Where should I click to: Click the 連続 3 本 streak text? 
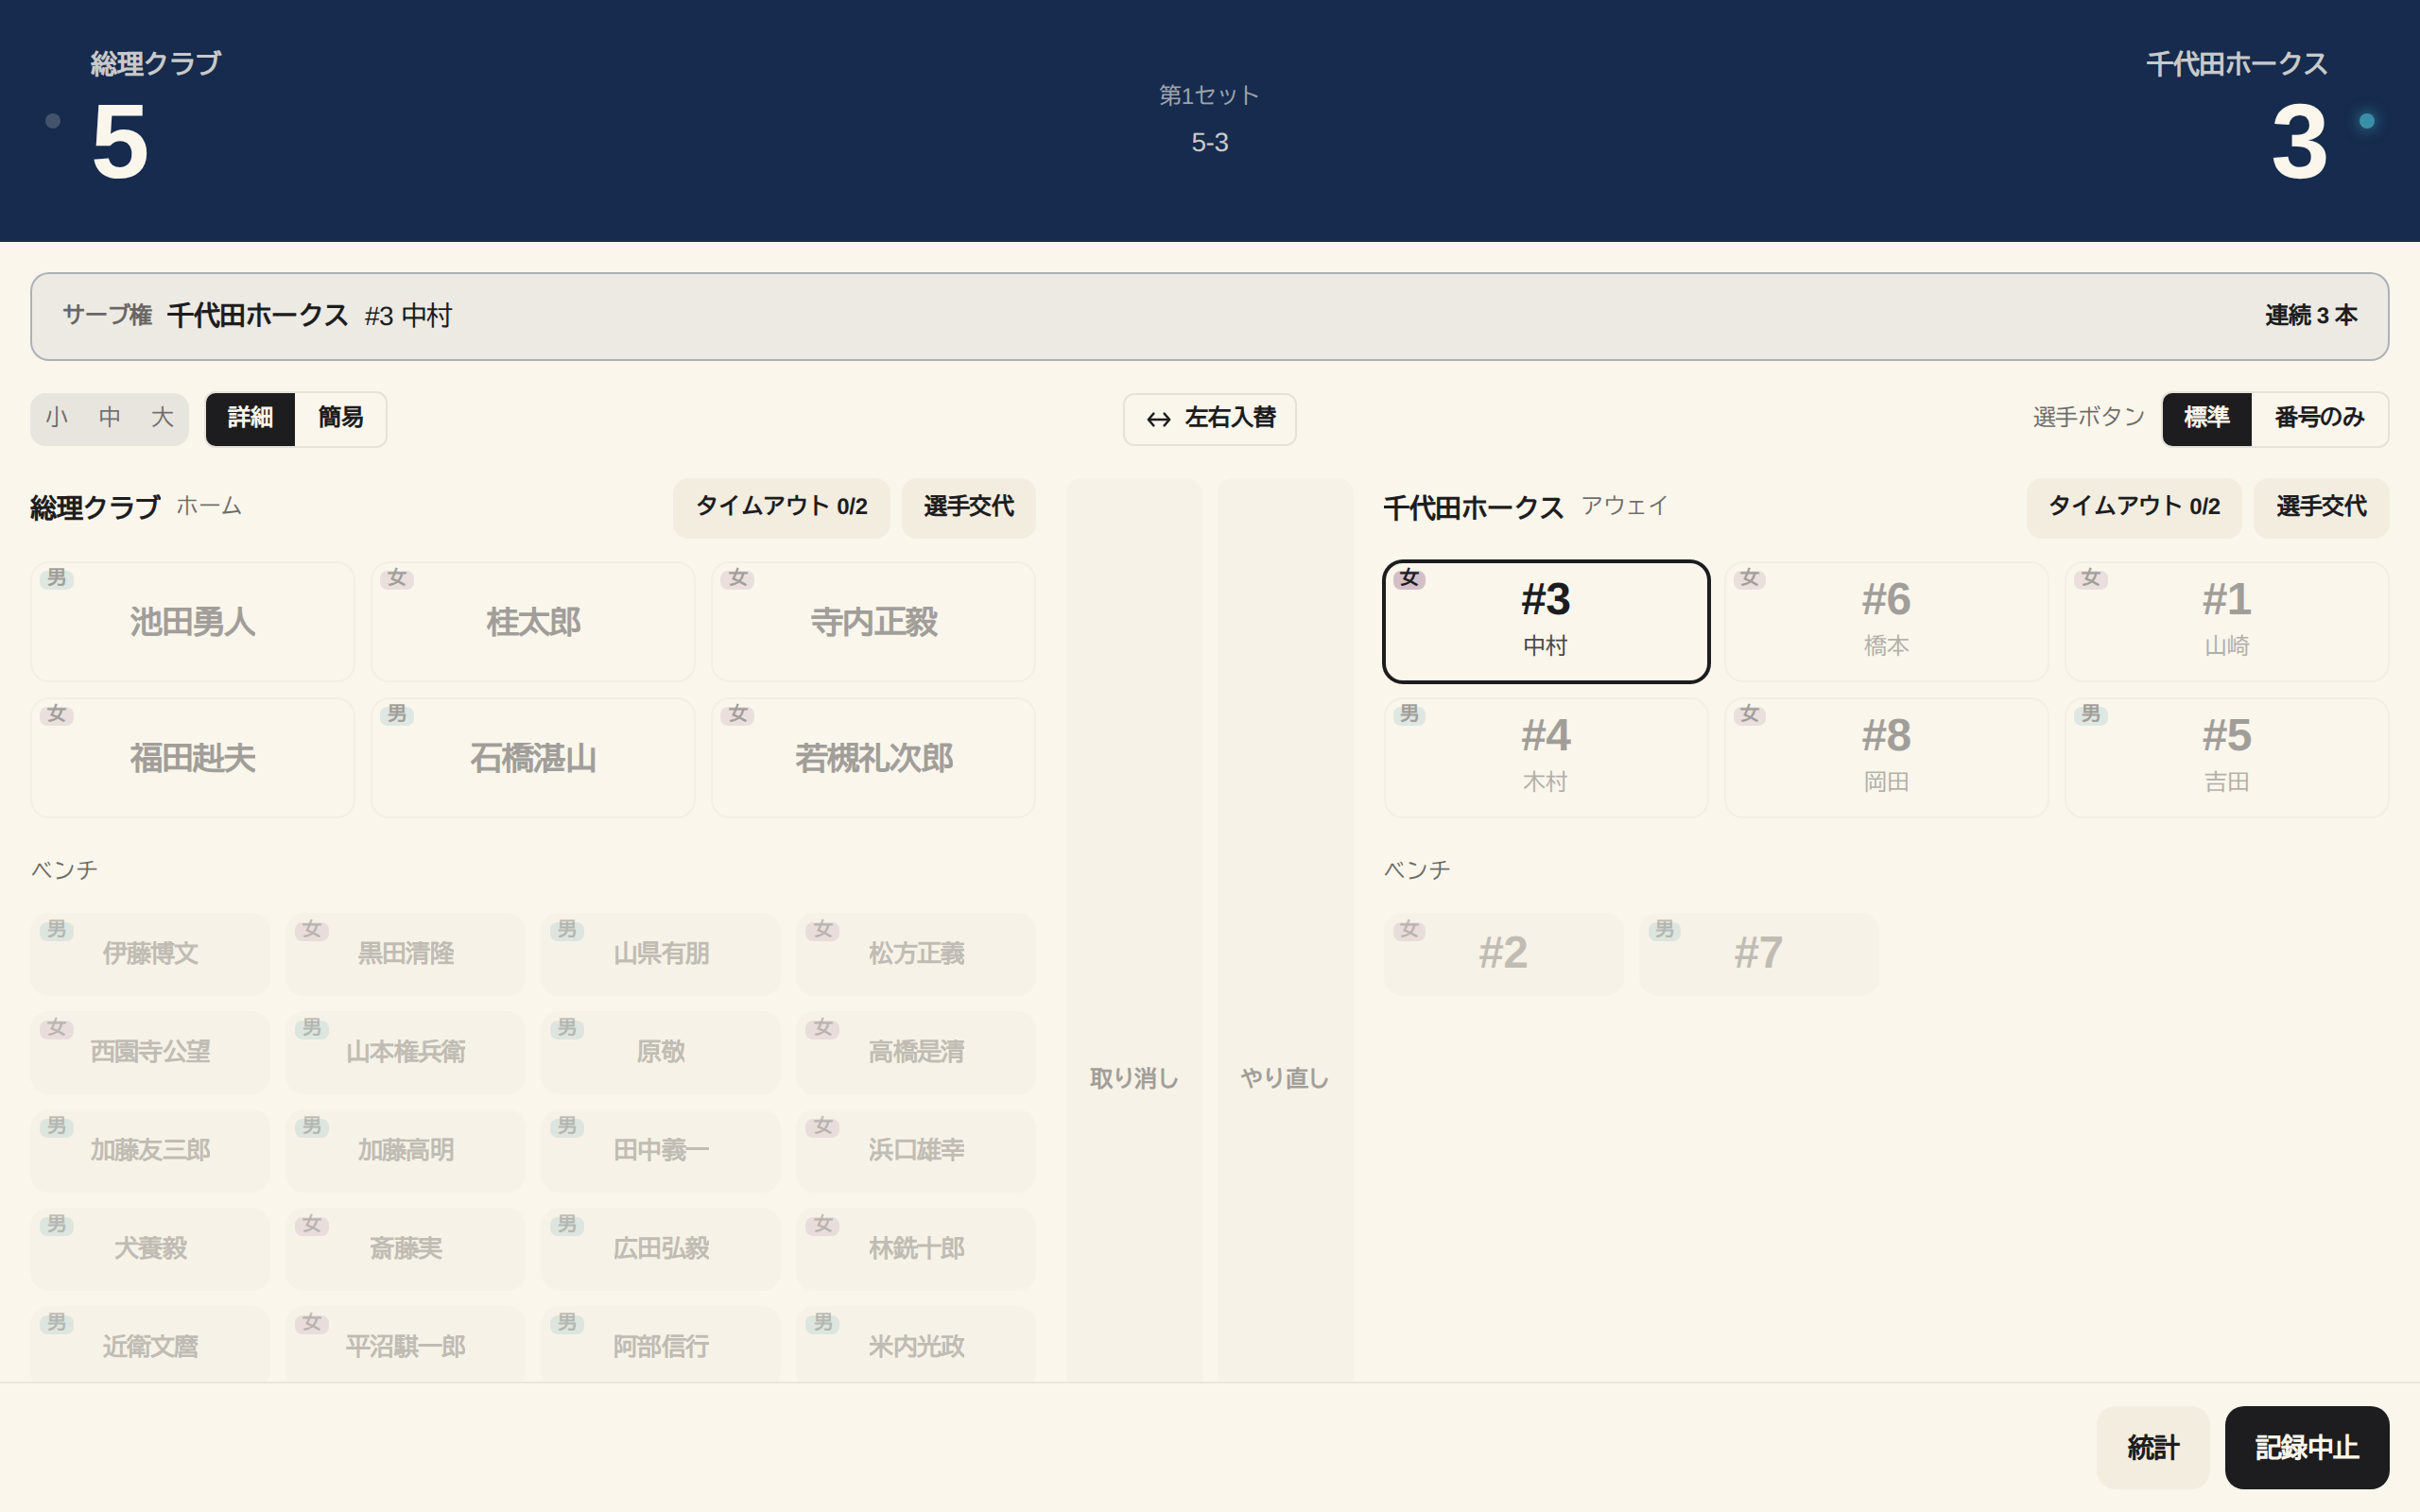coord(2311,315)
